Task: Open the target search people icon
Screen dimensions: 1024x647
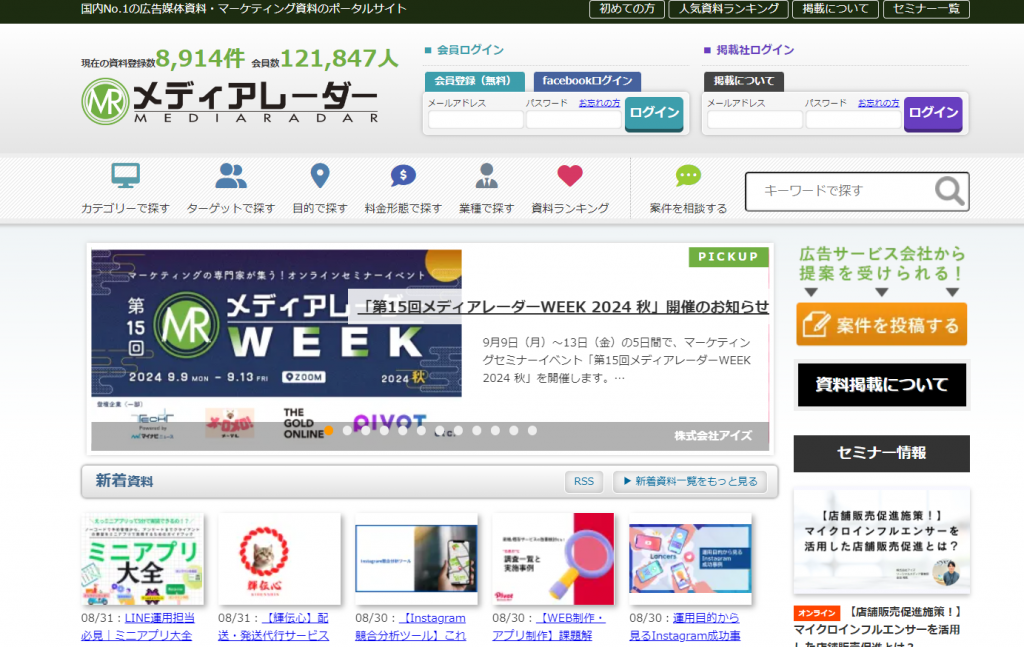Action: pyautogui.click(x=230, y=177)
